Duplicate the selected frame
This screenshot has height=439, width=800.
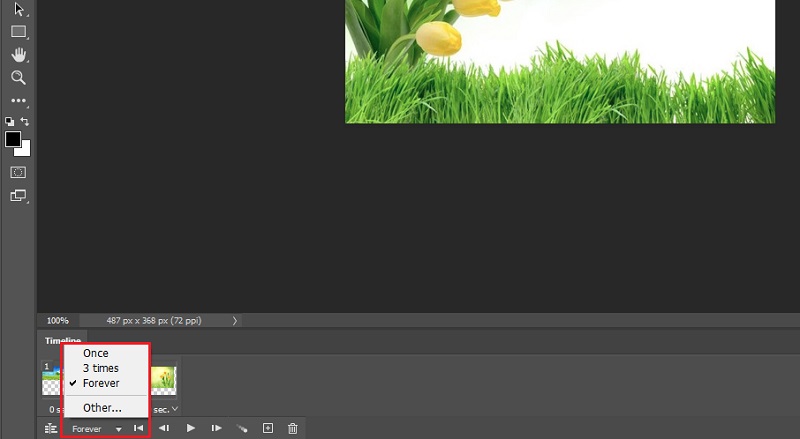click(268, 428)
